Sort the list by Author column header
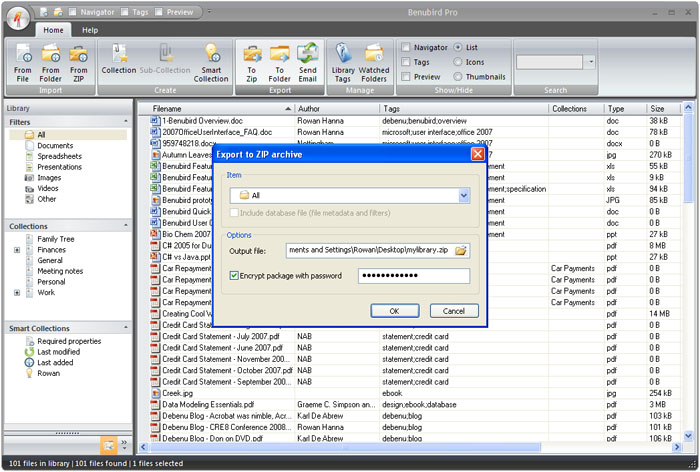Viewport: 700px width, 472px height. 337,109
